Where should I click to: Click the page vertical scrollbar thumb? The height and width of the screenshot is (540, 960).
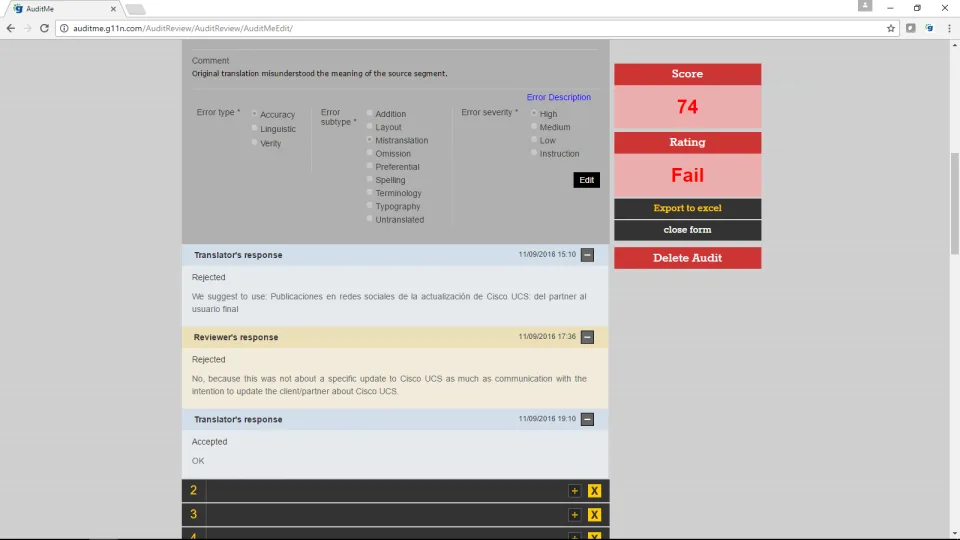(954, 203)
